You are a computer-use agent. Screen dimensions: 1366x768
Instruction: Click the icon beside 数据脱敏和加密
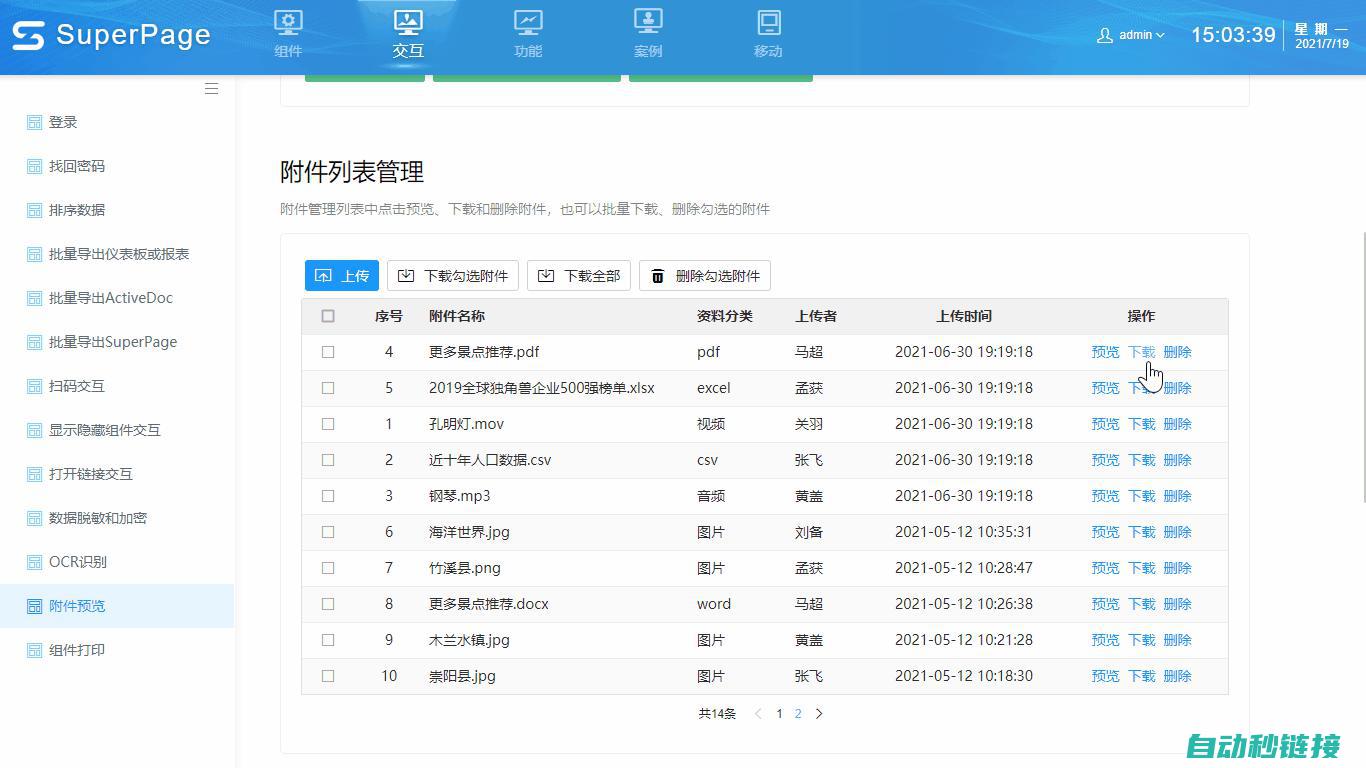pyautogui.click(x=34, y=518)
